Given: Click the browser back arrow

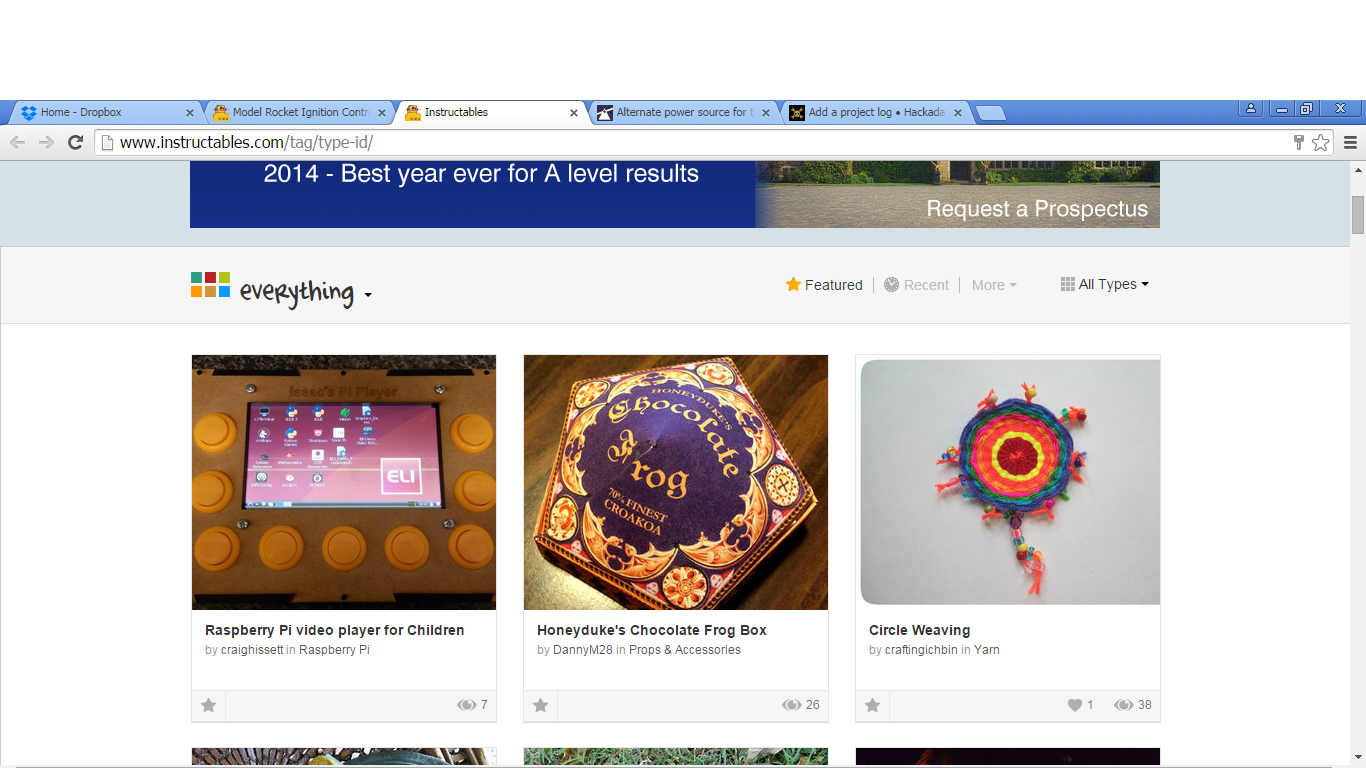Looking at the screenshot, I should click(17, 142).
